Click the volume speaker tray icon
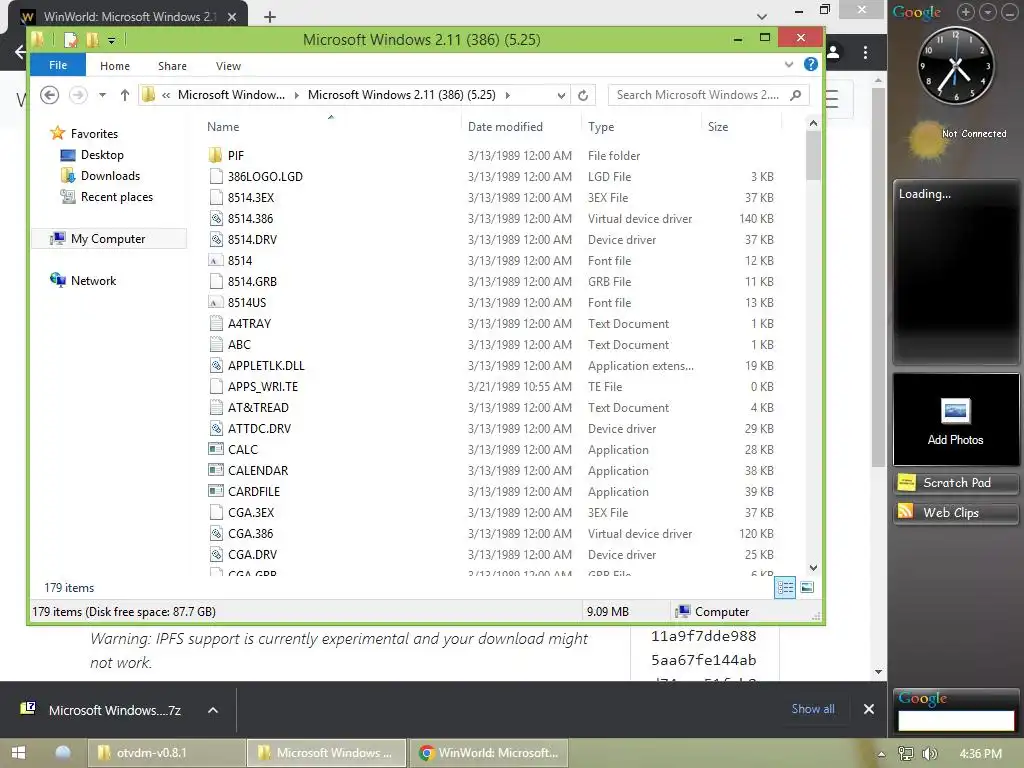This screenshot has width=1024, height=768. coord(929,754)
